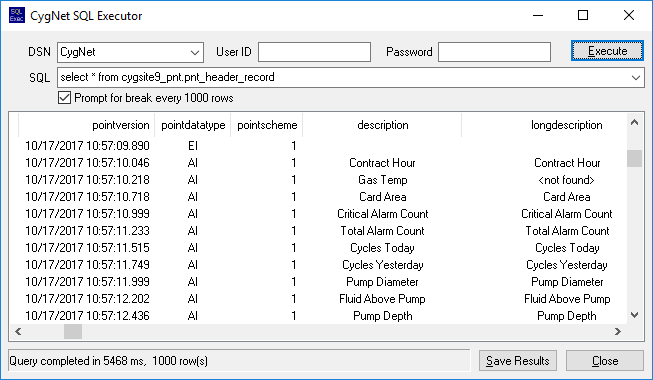Select the 10/17/2017 10:57:12.436 cell
Viewport: 653px width, 380px height.
pyautogui.click(x=87, y=316)
